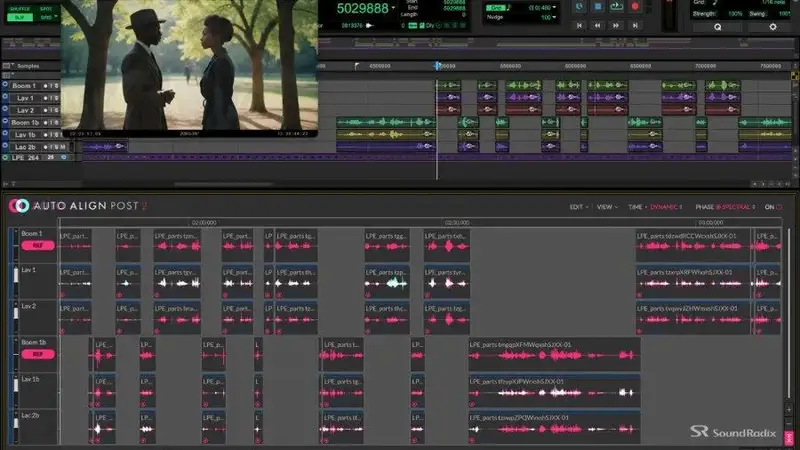Select the Lac 2b track name
800x450 pixels.
[25, 147]
